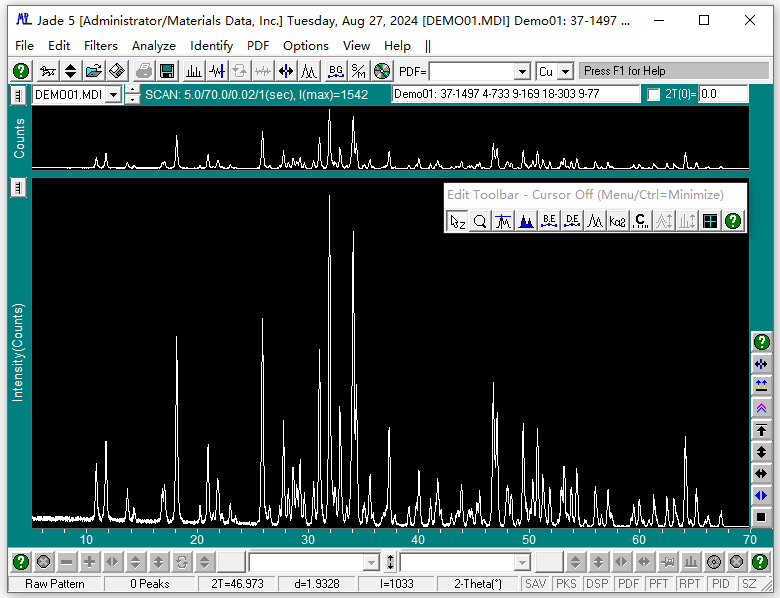
Task: Toggle the 2T(0) checkbox
Action: point(654,94)
